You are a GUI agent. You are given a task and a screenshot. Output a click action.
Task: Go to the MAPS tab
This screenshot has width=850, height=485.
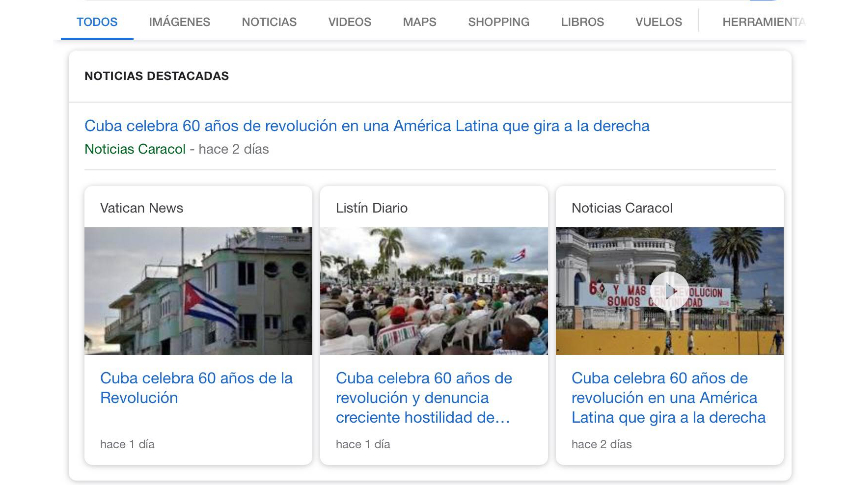(420, 22)
